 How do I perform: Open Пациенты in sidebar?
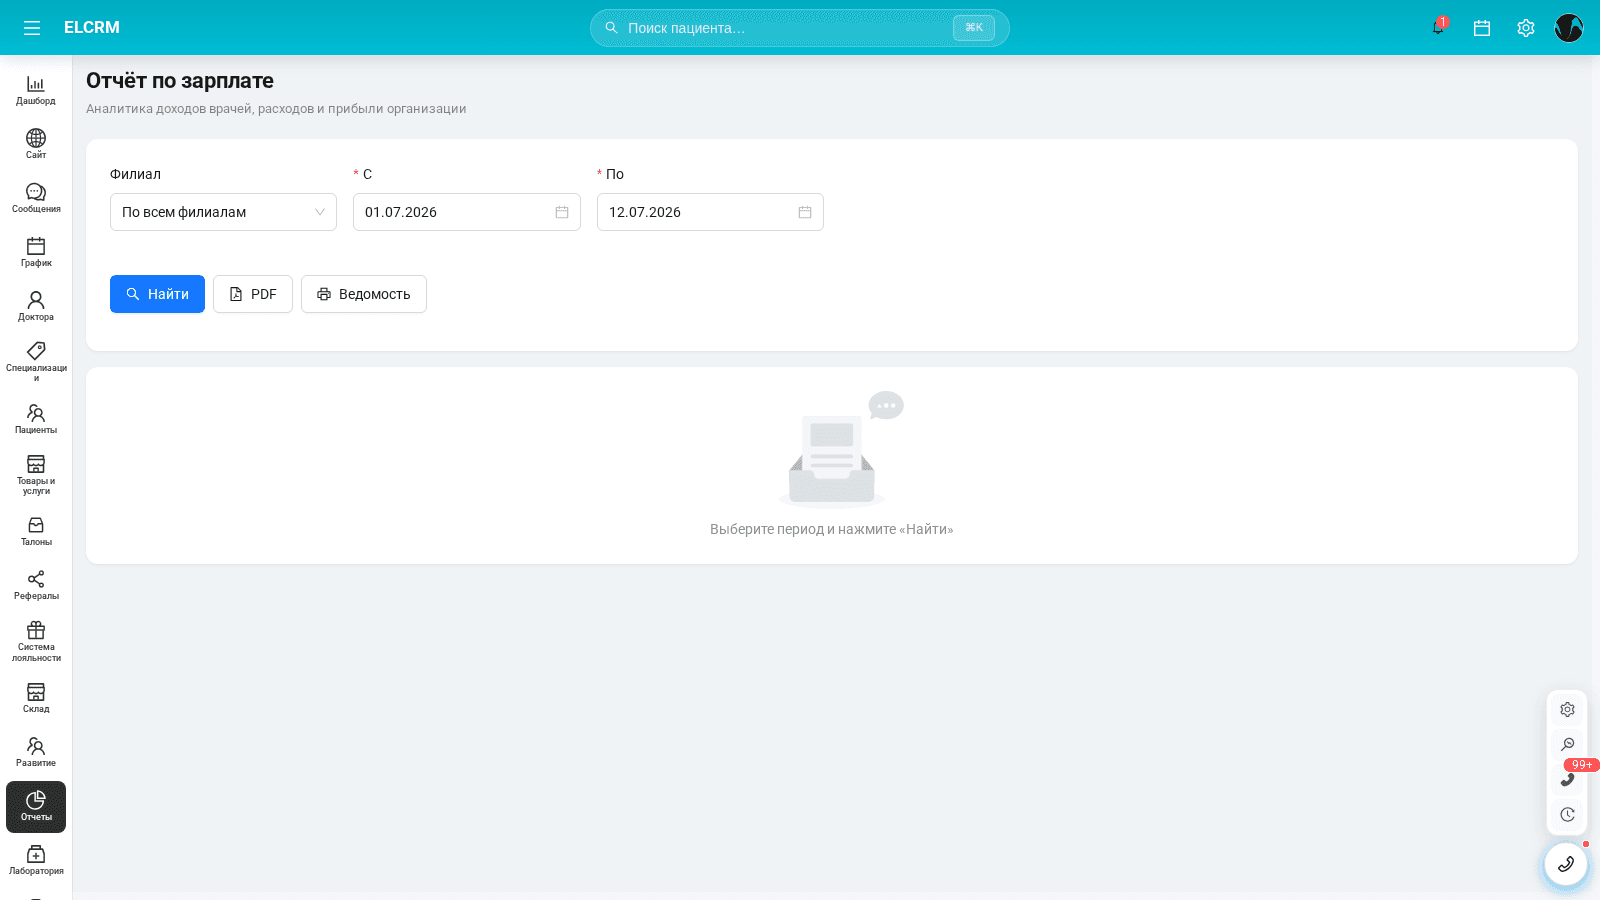[36, 419]
